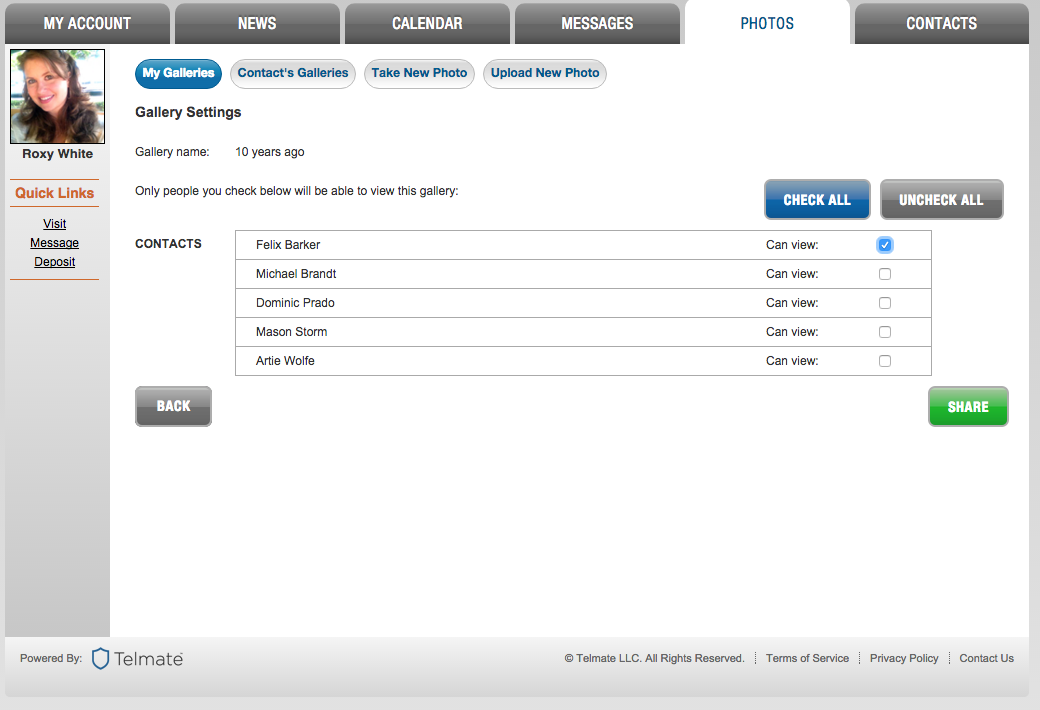Viewport: 1040px width, 710px height.
Task: Allow Mason Storm to view gallery
Action: pyautogui.click(x=884, y=332)
